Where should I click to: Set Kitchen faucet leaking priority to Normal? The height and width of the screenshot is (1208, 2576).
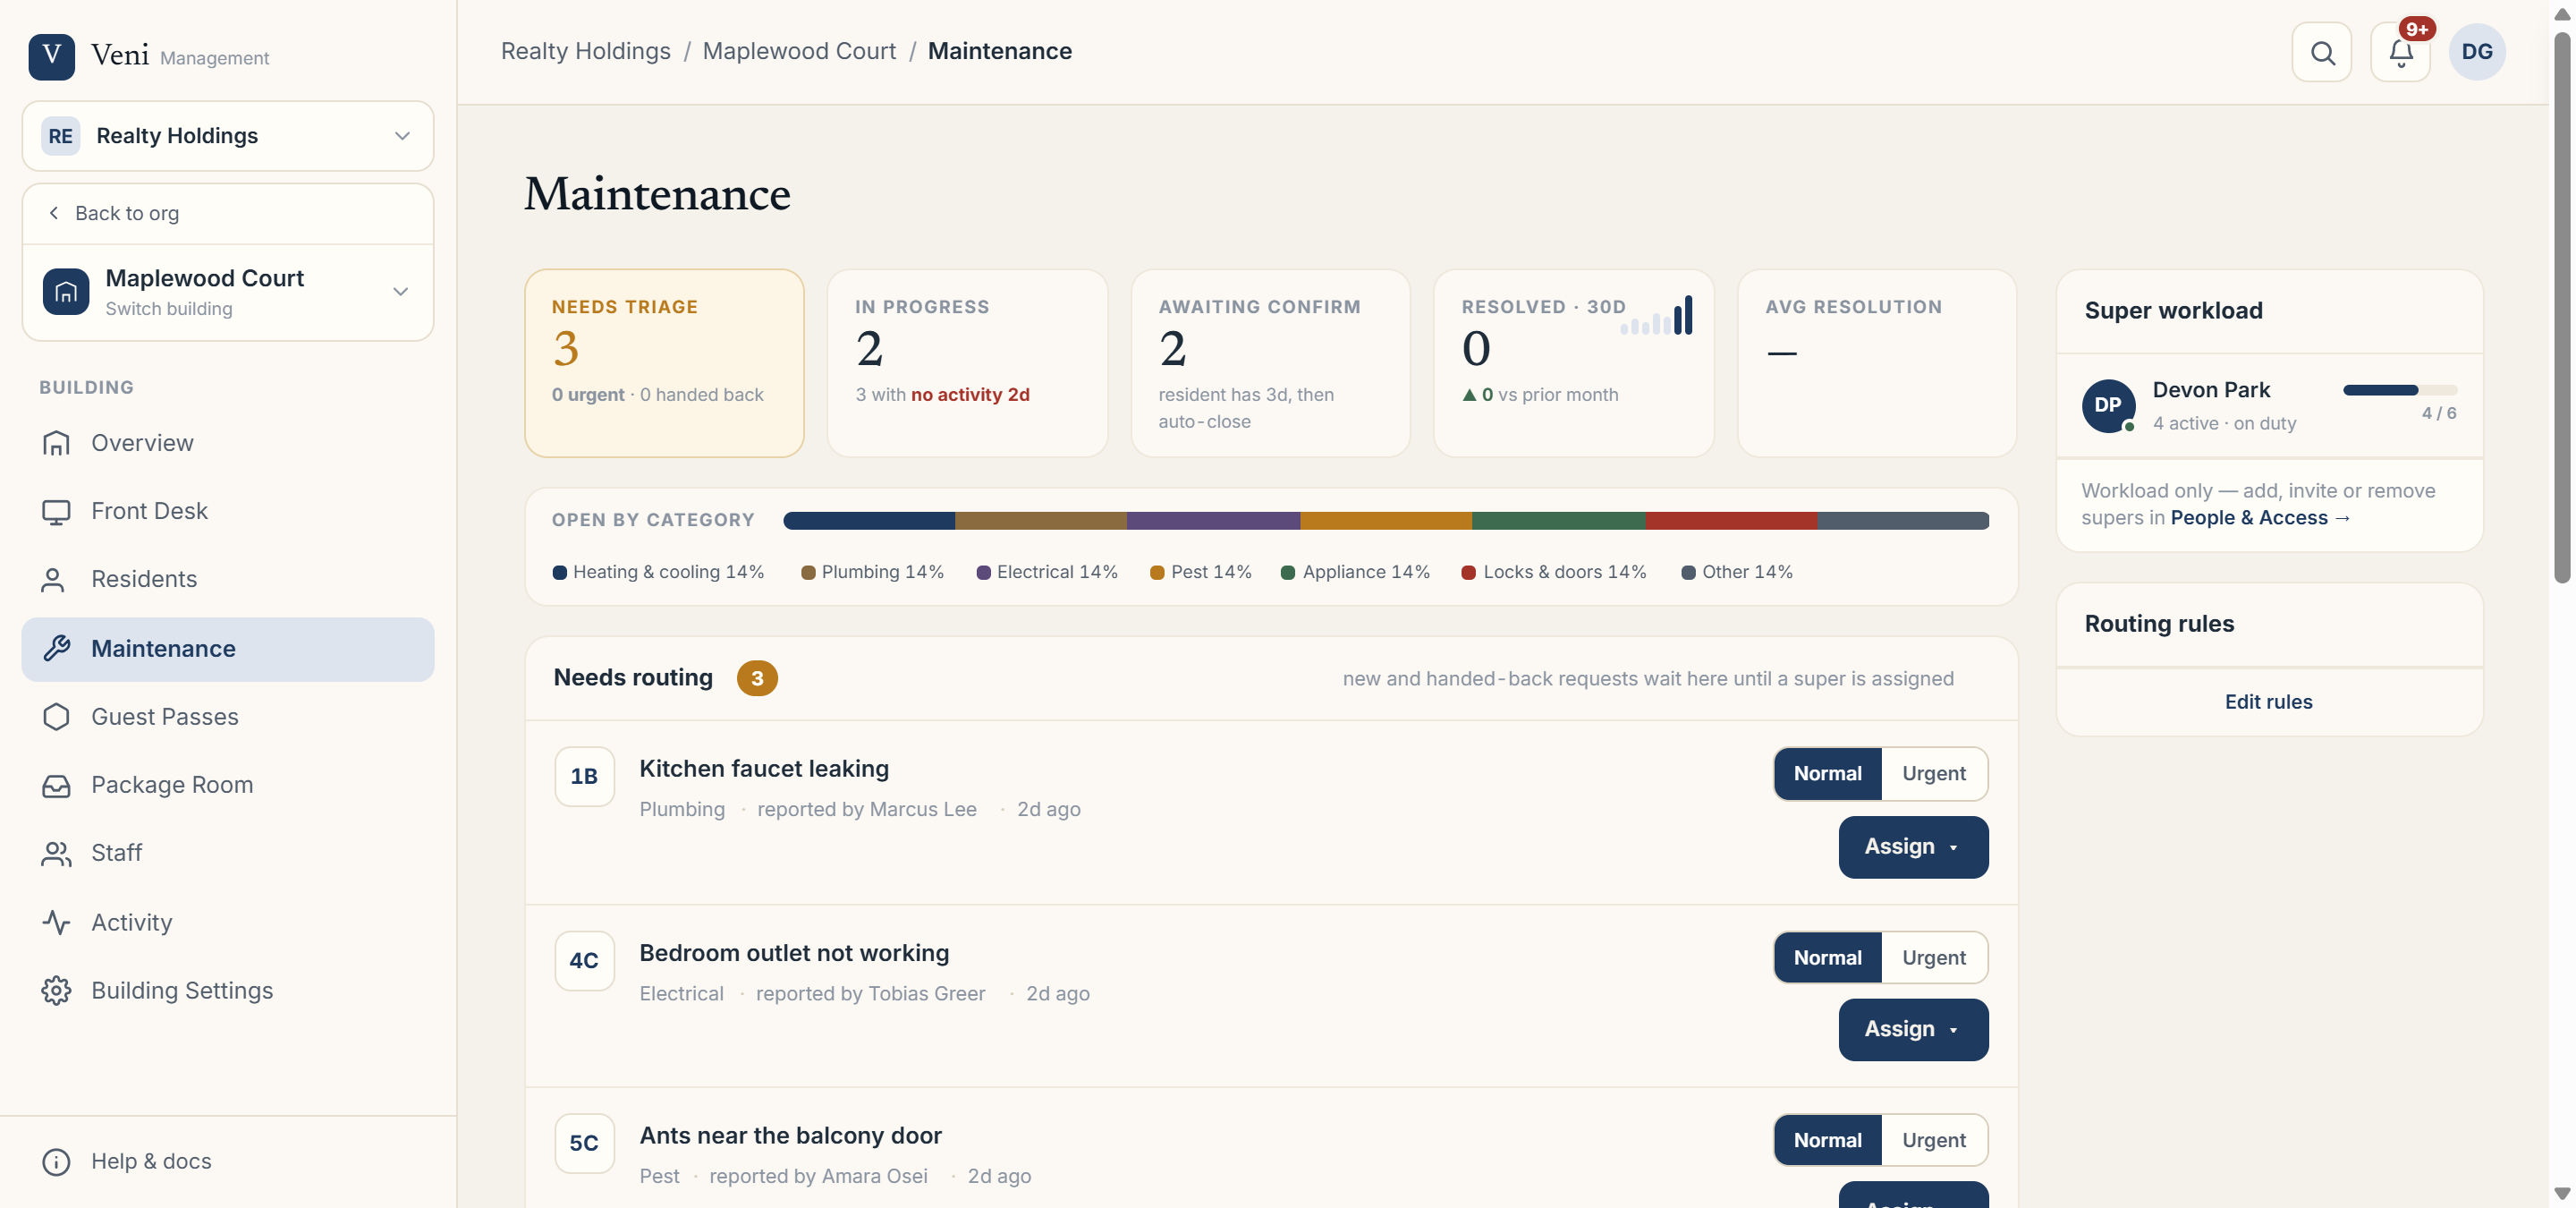[1827, 773]
